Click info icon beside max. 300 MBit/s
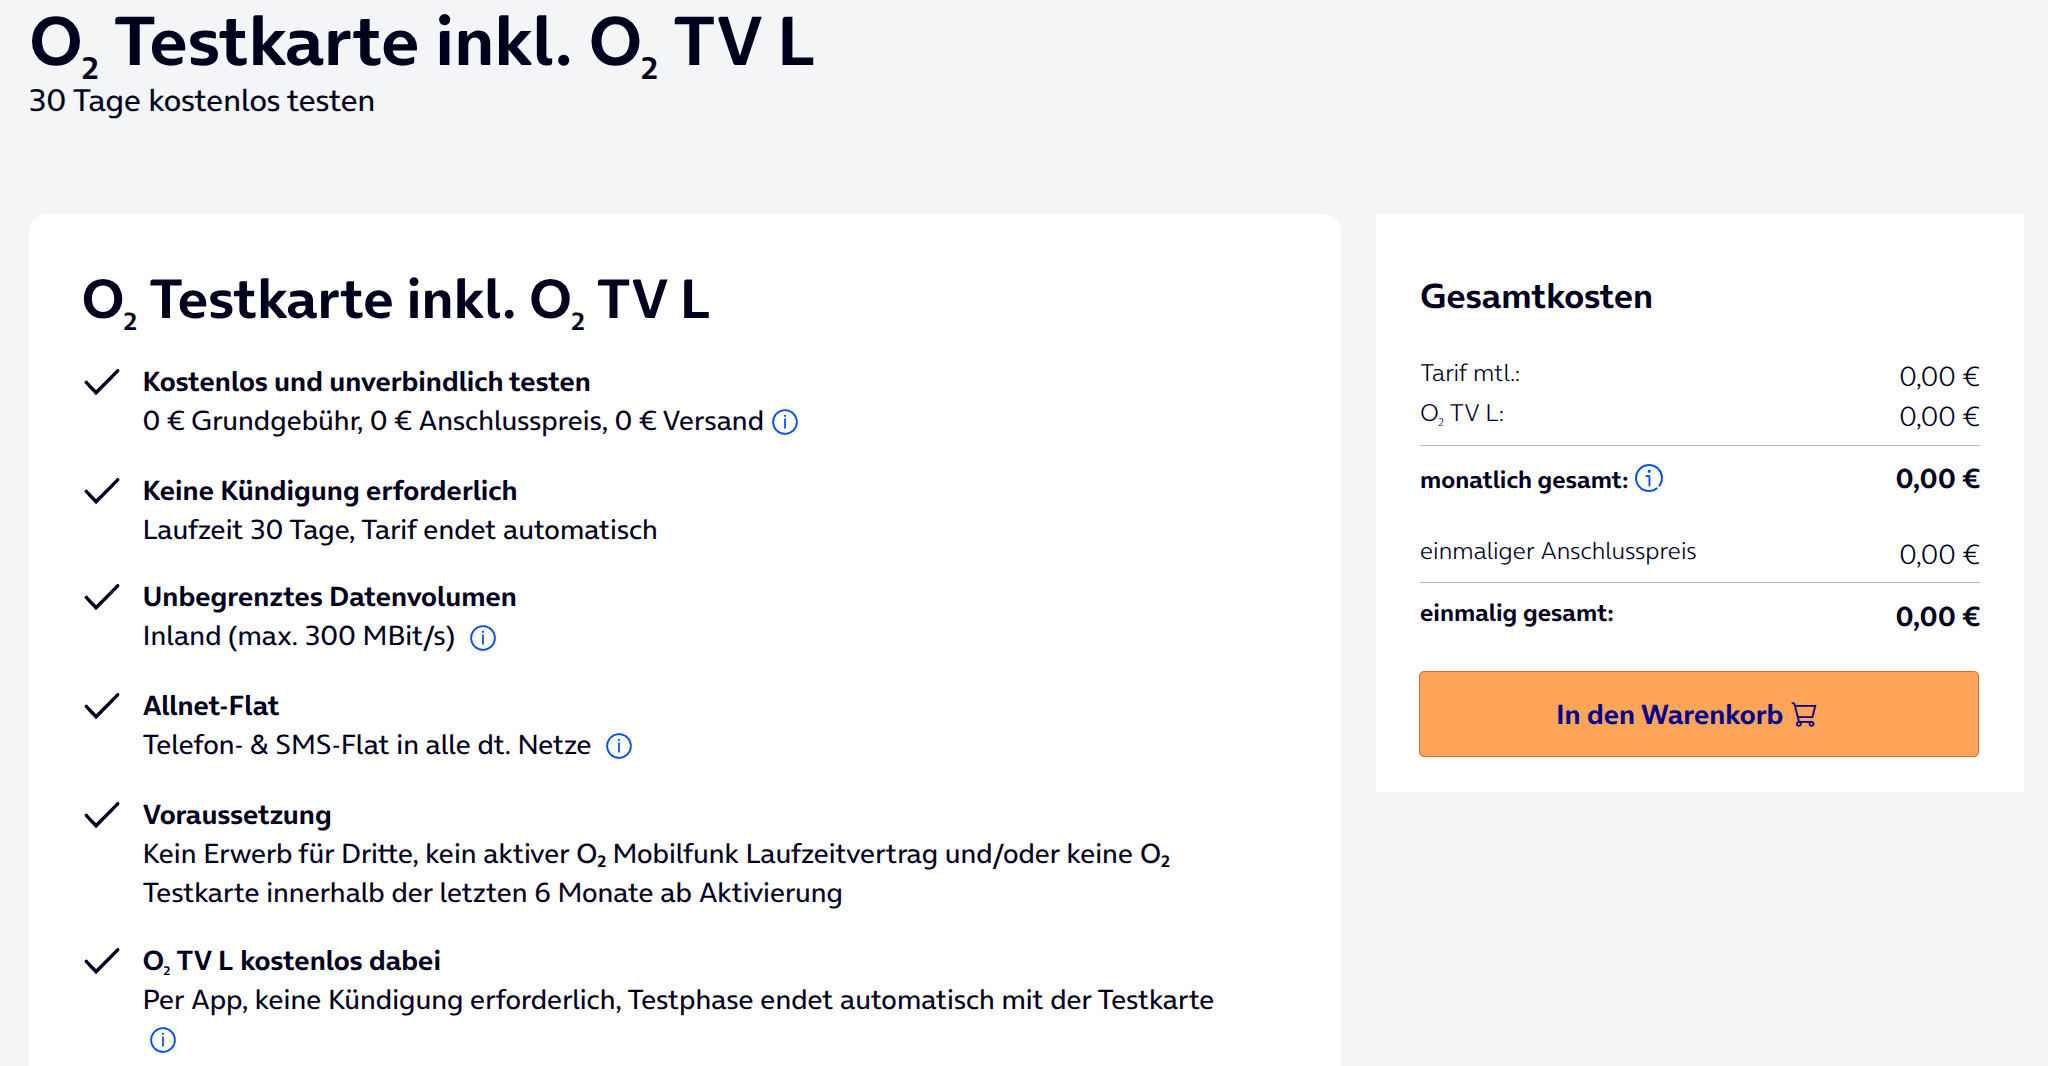The height and width of the screenshot is (1066, 2048). [x=483, y=638]
